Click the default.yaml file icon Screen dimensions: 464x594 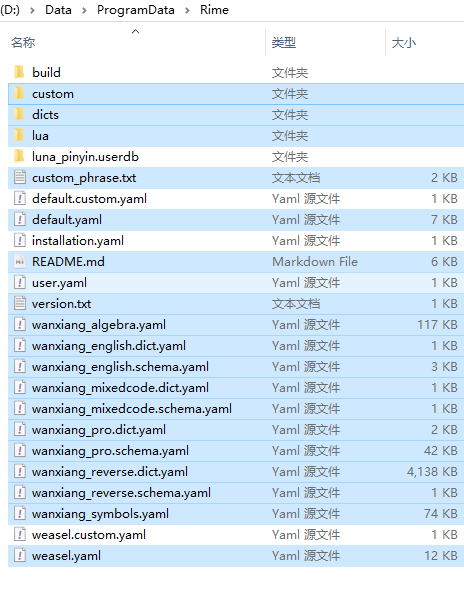[x=20, y=219]
